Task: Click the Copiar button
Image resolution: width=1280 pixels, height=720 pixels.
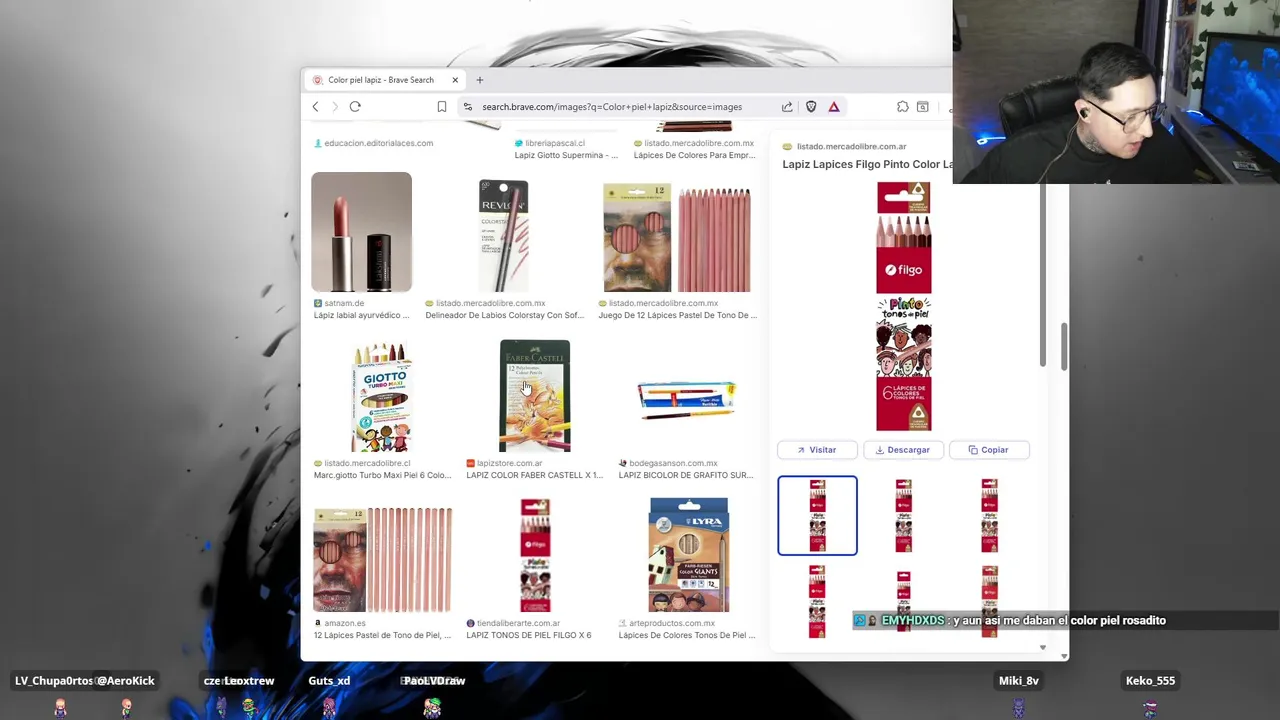Action: [x=988, y=450]
